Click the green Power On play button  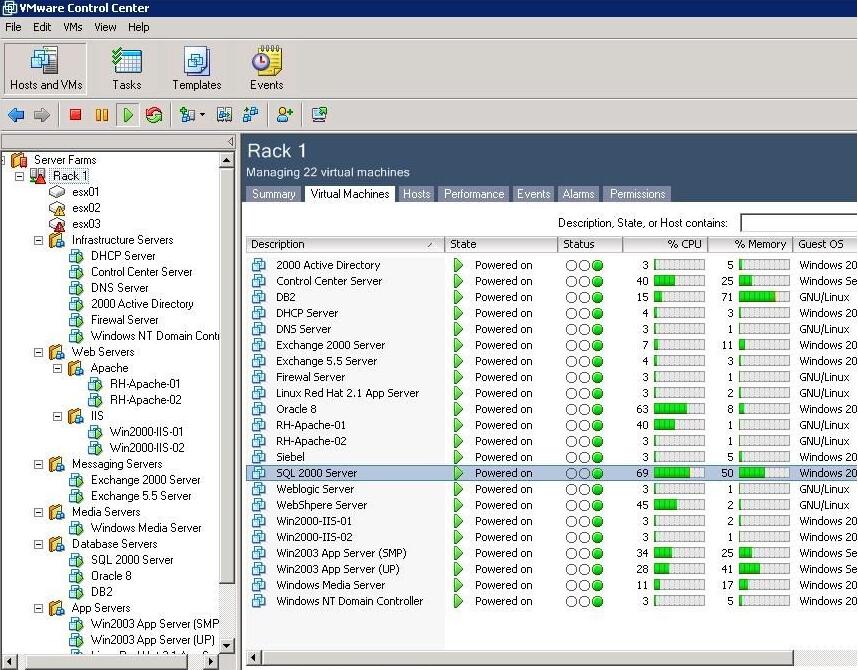pos(128,115)
